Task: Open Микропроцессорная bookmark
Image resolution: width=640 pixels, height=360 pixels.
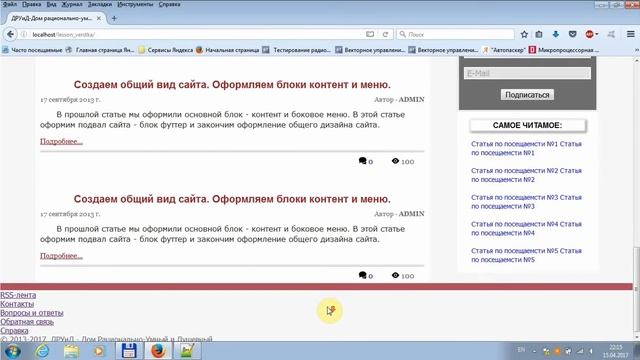Action: (x=564, y=50)
